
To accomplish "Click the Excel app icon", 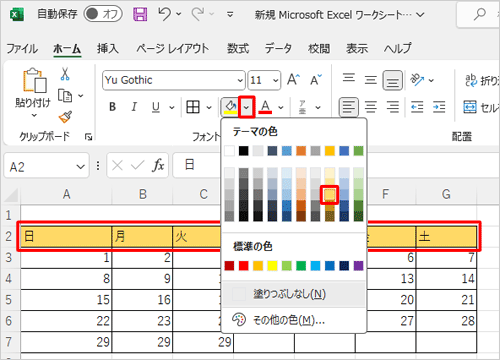I will point(17,15).
